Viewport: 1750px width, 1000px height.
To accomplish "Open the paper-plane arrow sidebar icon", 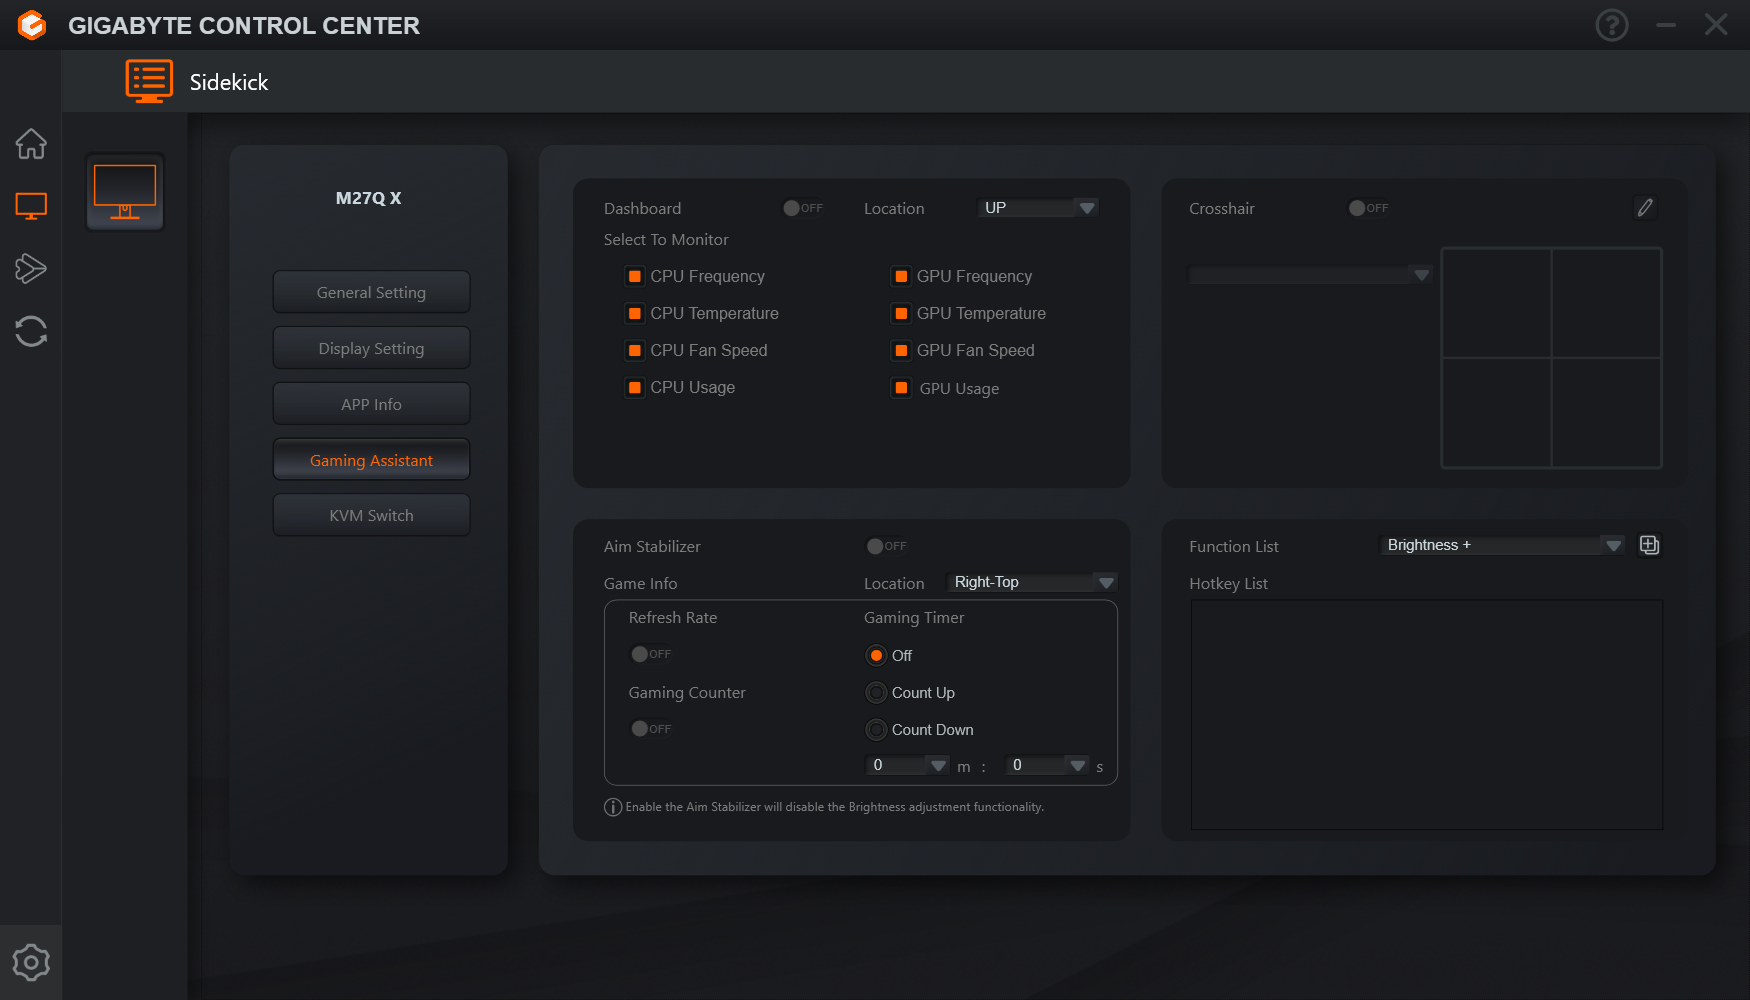I will coord(31,268).
